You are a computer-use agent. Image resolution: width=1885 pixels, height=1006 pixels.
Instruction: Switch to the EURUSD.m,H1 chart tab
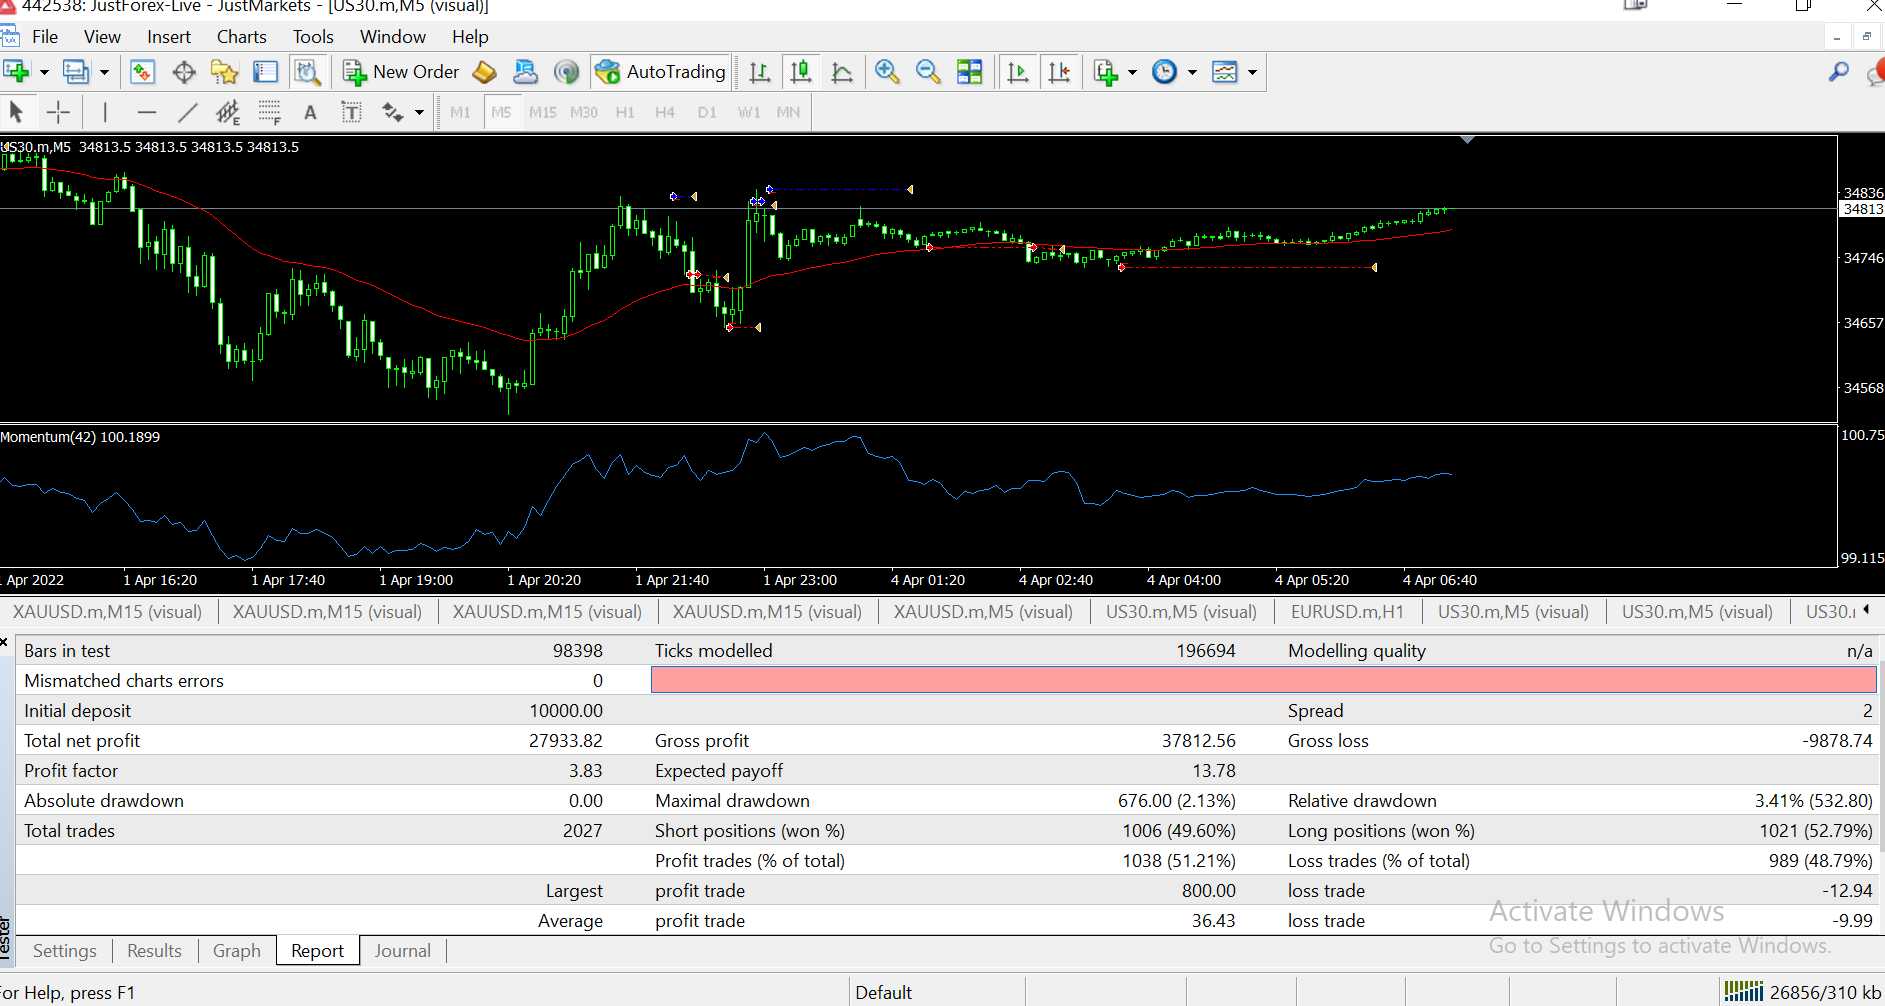(x=1347, y=612)
